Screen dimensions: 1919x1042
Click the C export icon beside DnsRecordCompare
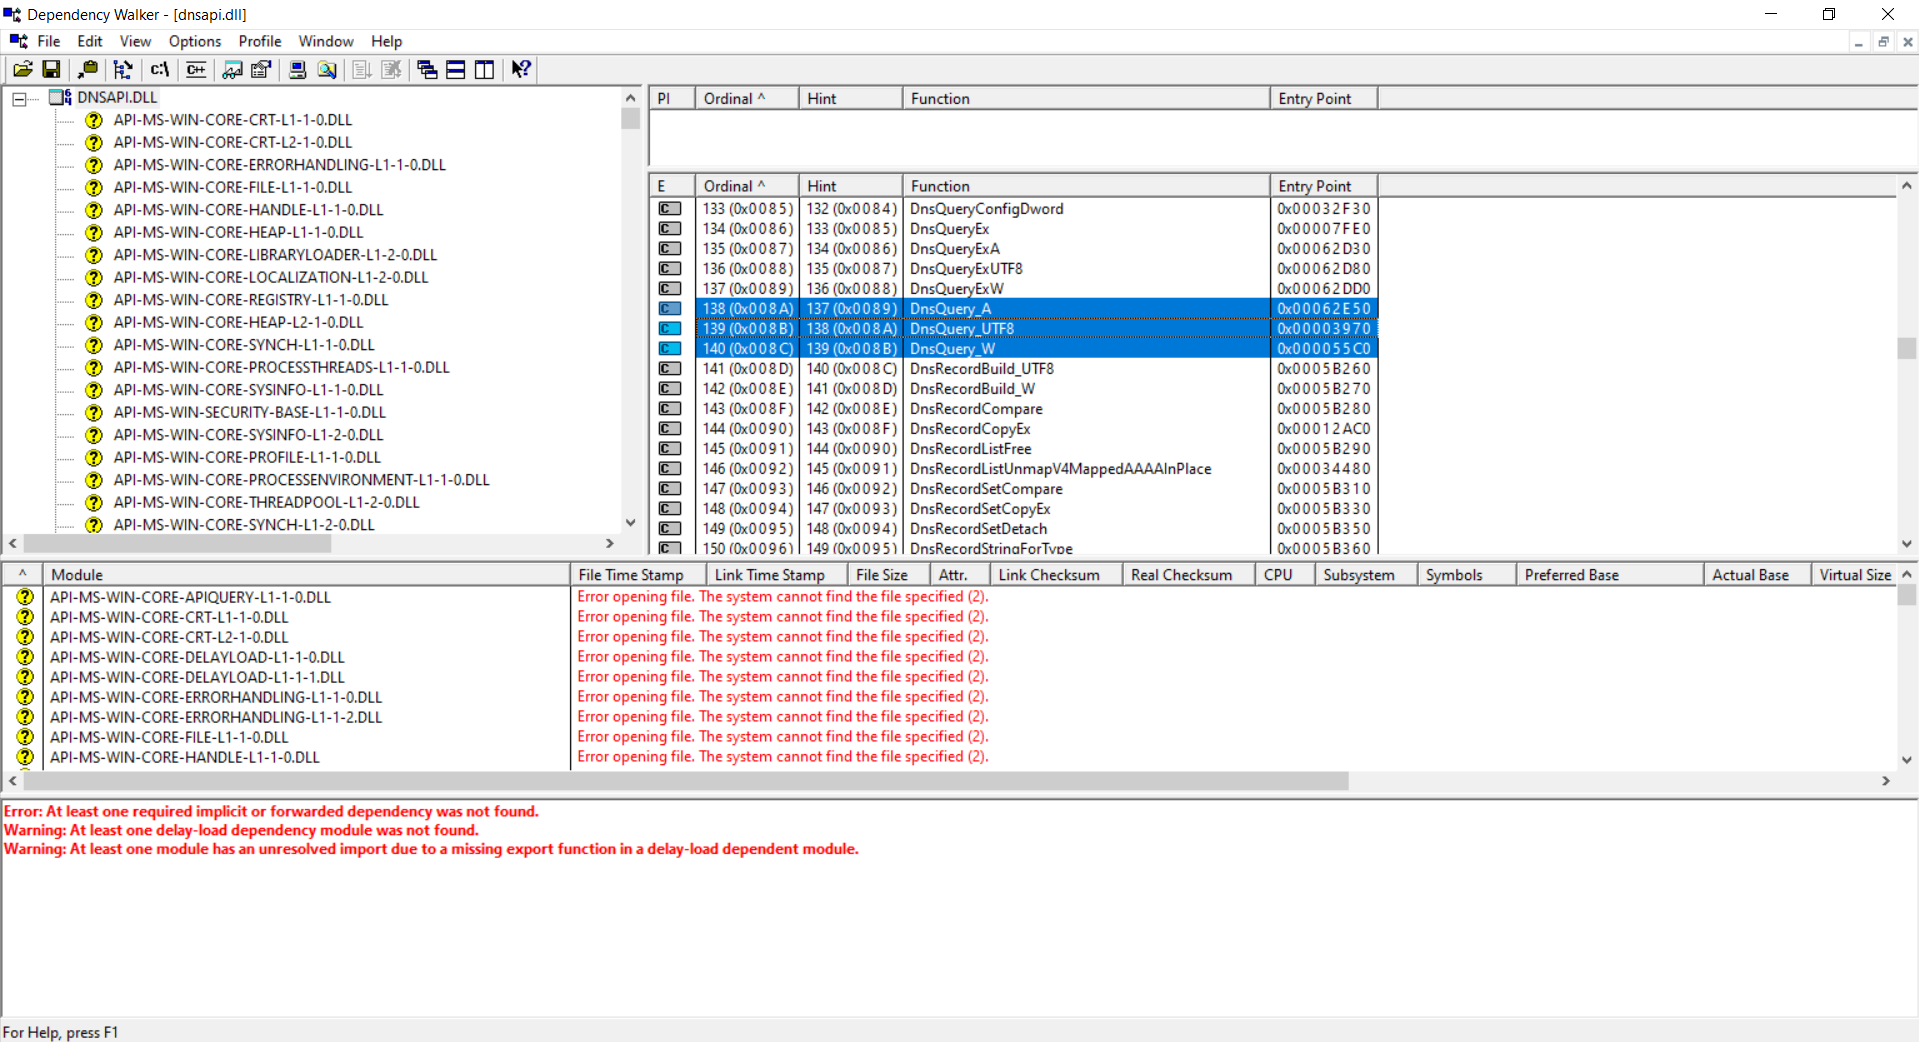coord(670,408)
